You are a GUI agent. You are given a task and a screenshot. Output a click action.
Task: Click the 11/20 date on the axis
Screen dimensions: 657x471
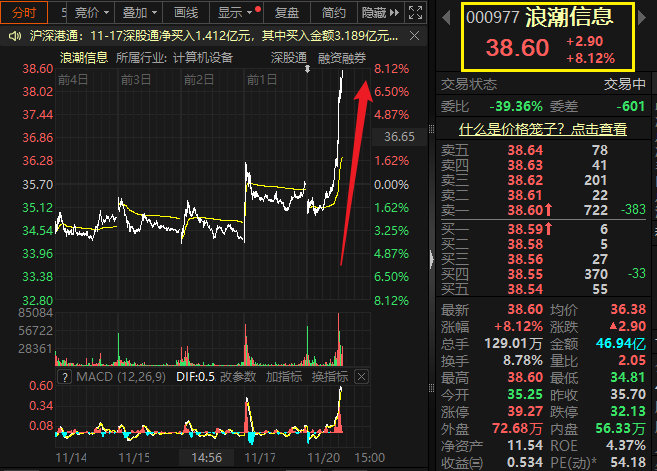323,458
